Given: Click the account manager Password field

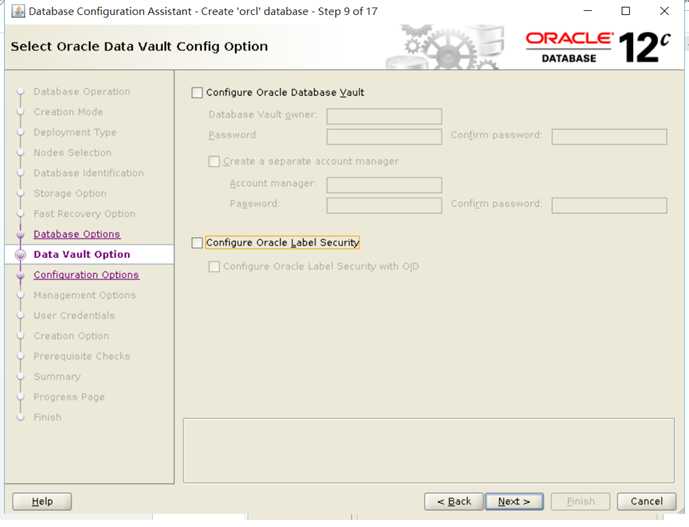Looking at the screenshot, I should (384, 205).
